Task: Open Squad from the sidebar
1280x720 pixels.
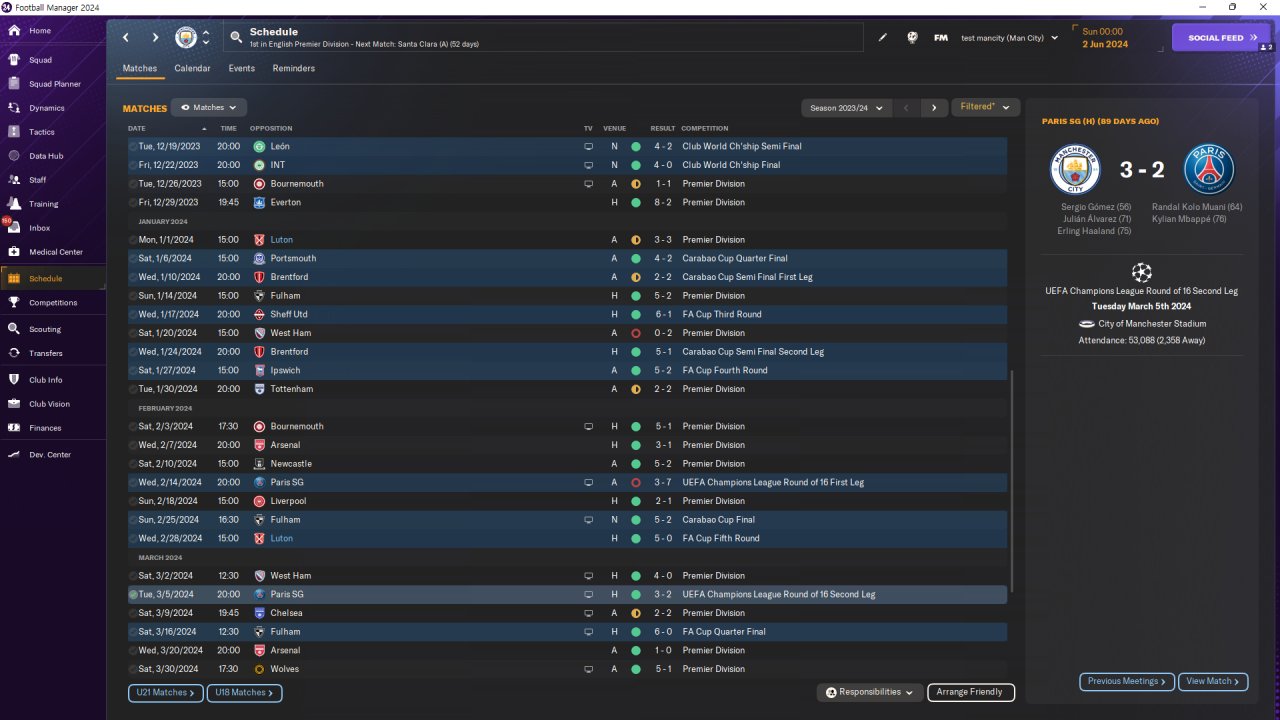Action: point(40,60)
